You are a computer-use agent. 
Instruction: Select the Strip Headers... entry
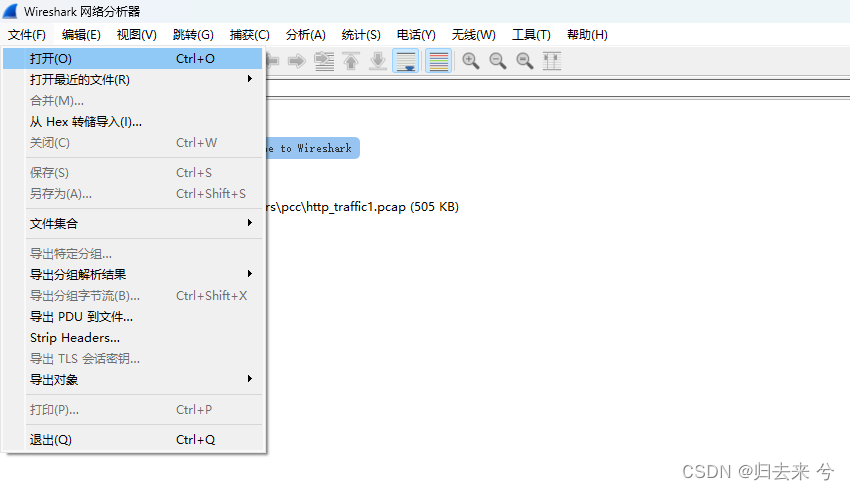(133, 338)
